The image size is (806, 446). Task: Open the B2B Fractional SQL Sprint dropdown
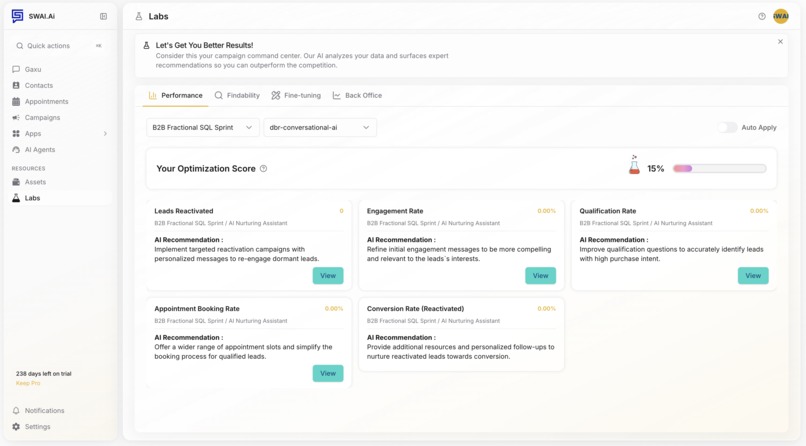click(x=203, y=127)
